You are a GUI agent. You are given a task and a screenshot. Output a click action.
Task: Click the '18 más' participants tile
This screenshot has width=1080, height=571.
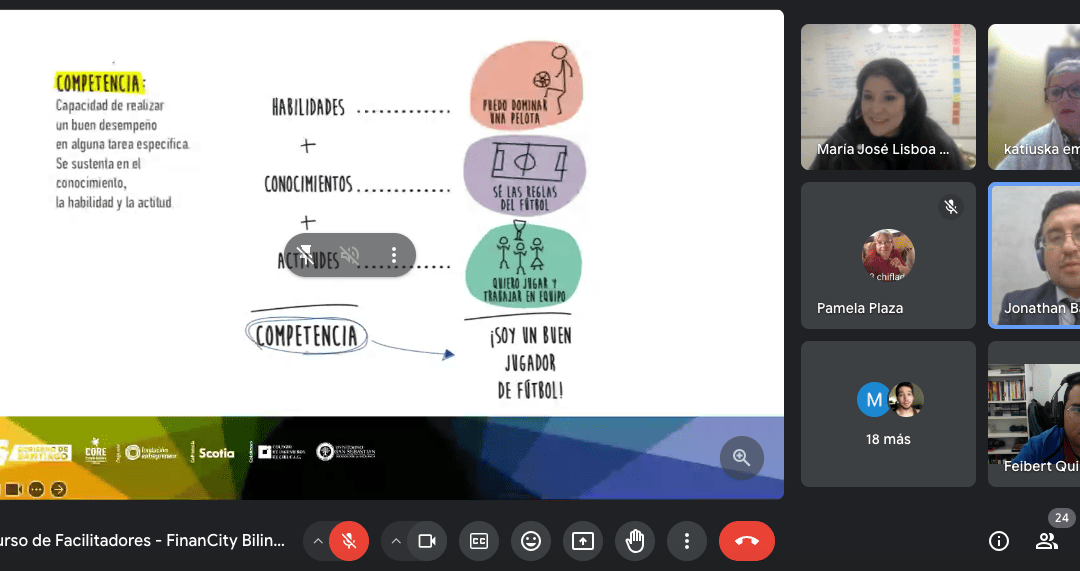point(888,414)
